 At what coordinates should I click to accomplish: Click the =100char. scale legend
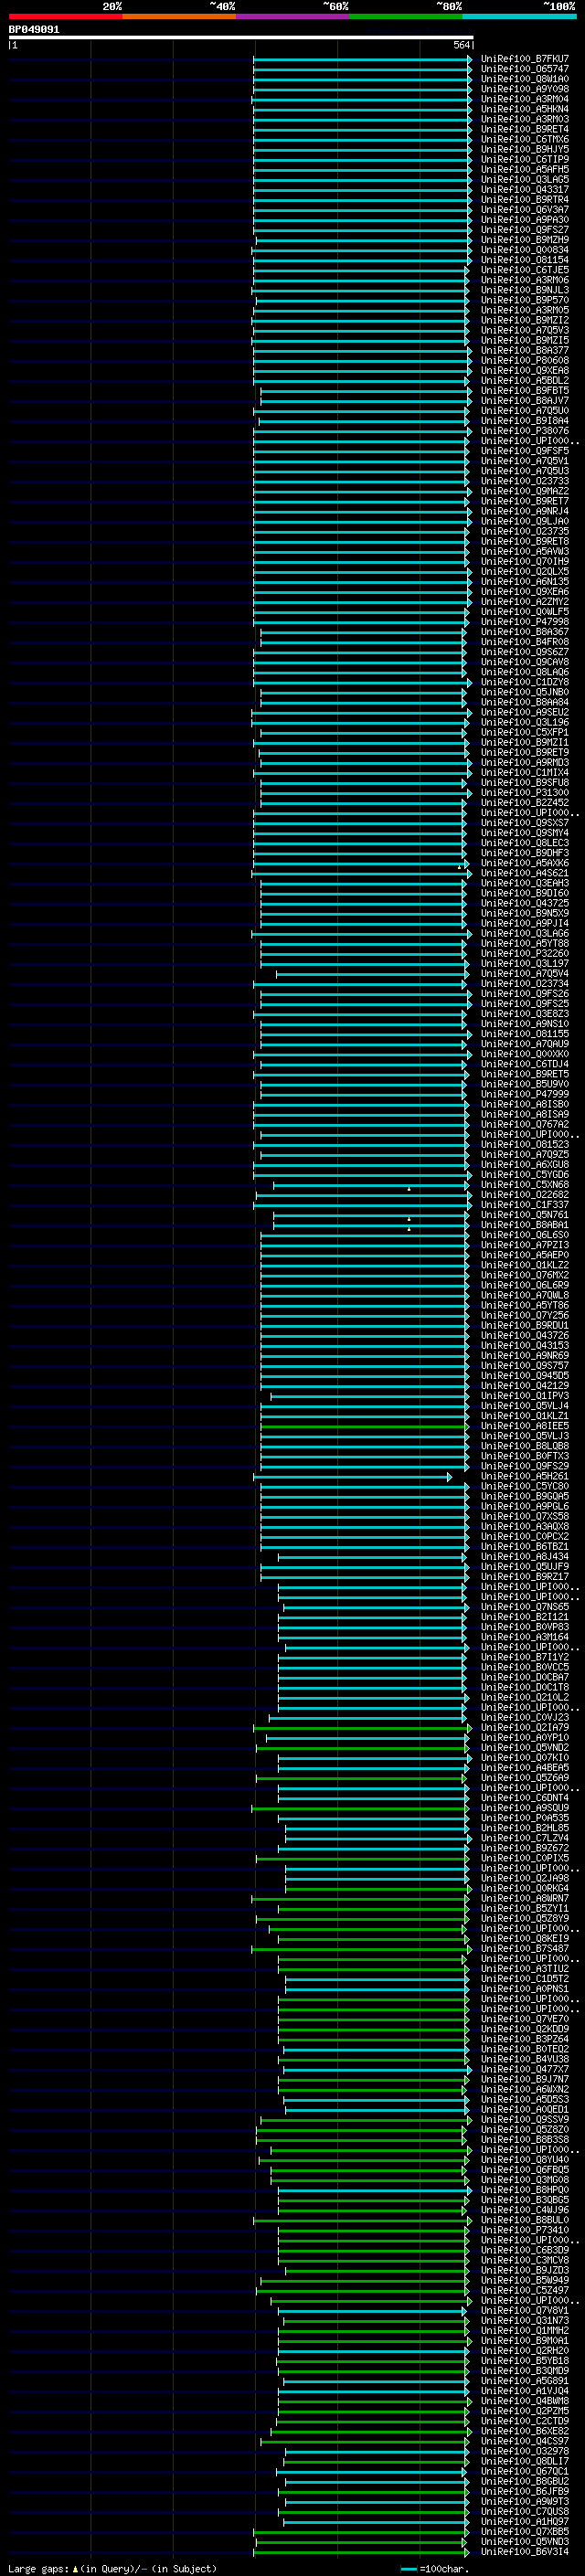click(434, 2569)
